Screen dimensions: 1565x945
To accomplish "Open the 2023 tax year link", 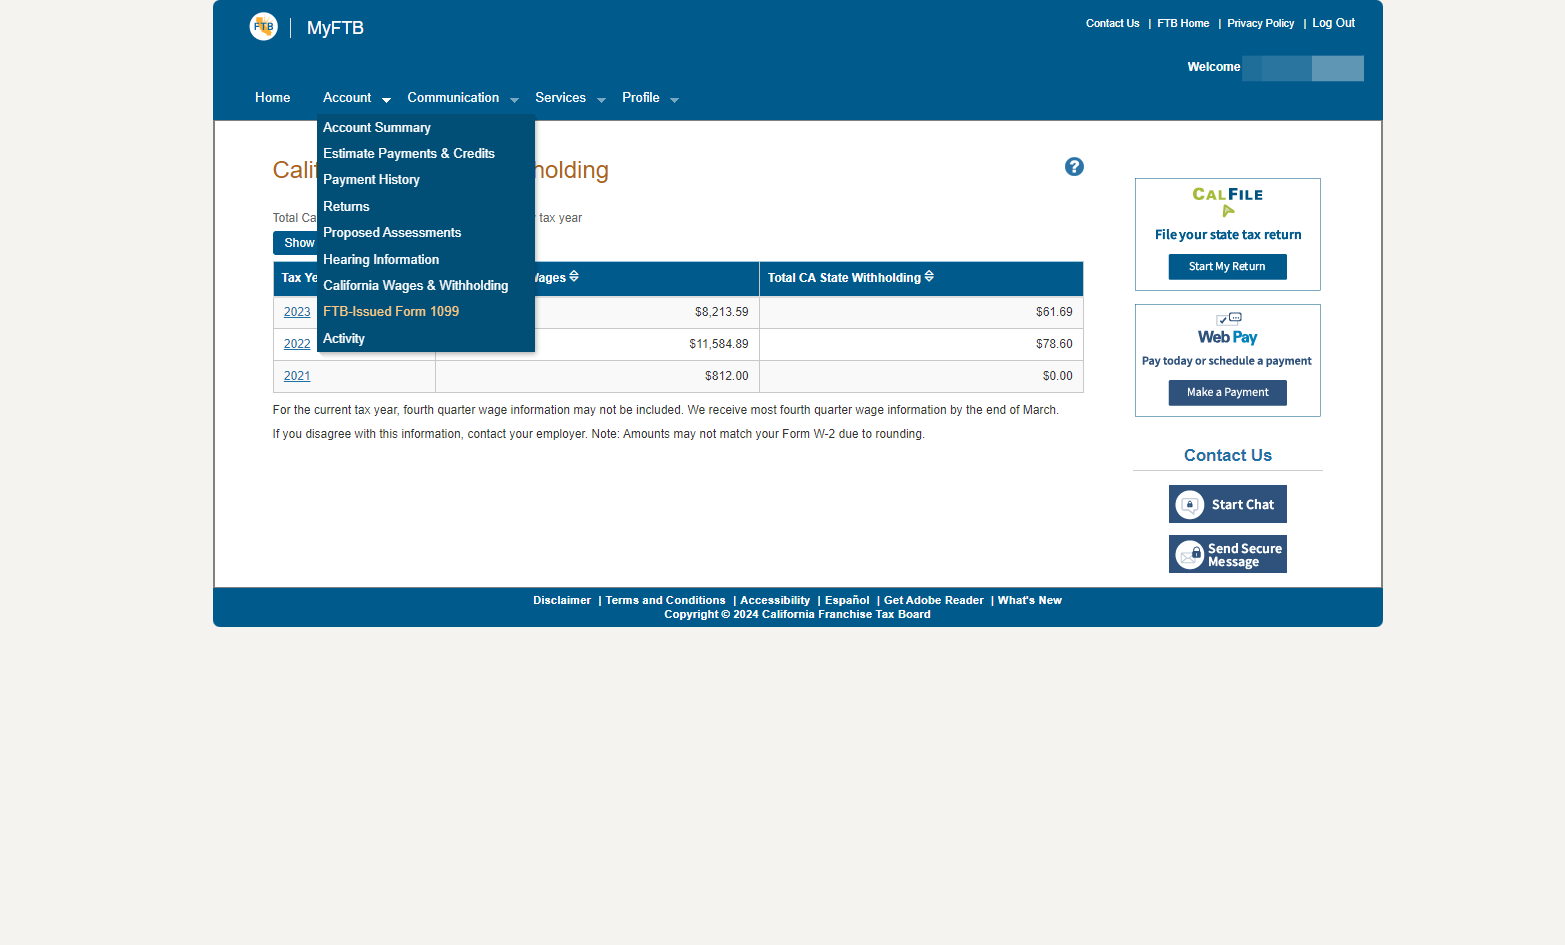I will pos(297,312).
